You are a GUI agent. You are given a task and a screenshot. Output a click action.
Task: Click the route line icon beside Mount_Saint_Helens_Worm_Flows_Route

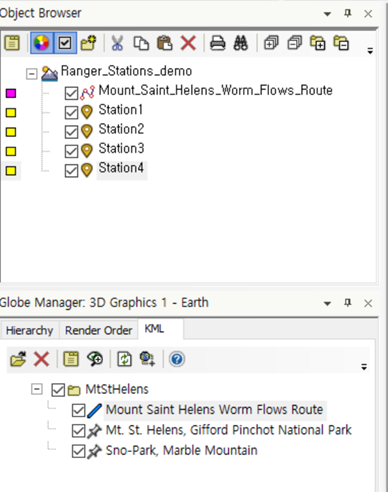[88, 93]
